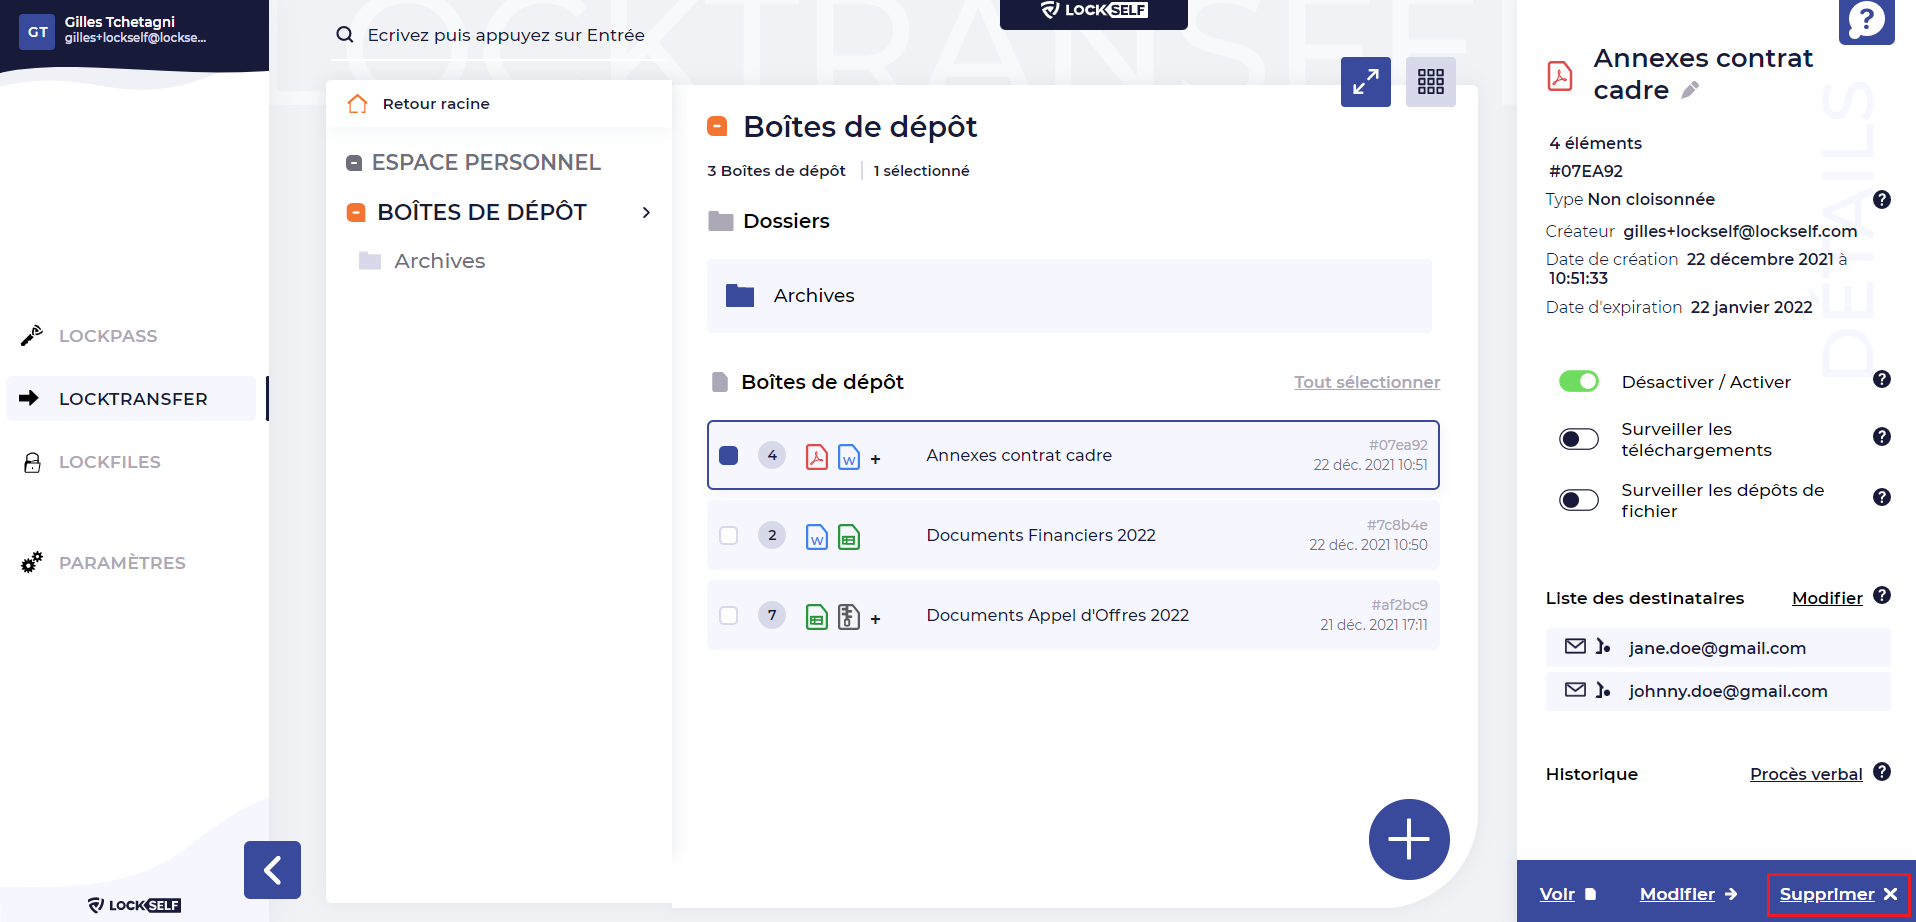Click the PDF icon beside the details title
1916x922 pixels.
tap(1560, 76)
